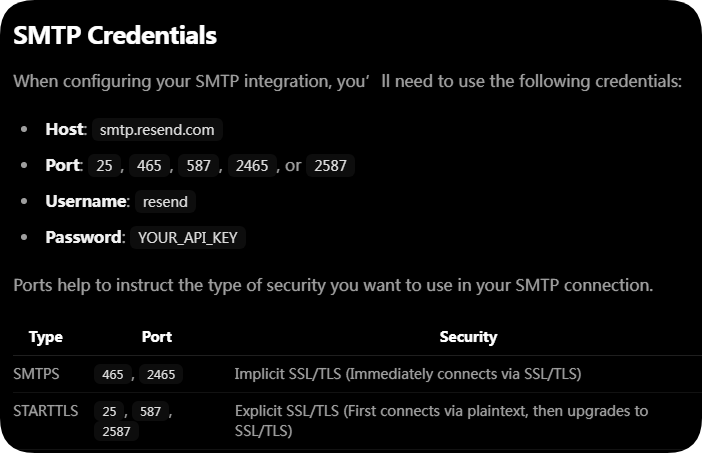Image resolution: width=702 pixels, height=453 pixels.
Task: Select port 2587 chip in Port list
Action: click(330, 166)
